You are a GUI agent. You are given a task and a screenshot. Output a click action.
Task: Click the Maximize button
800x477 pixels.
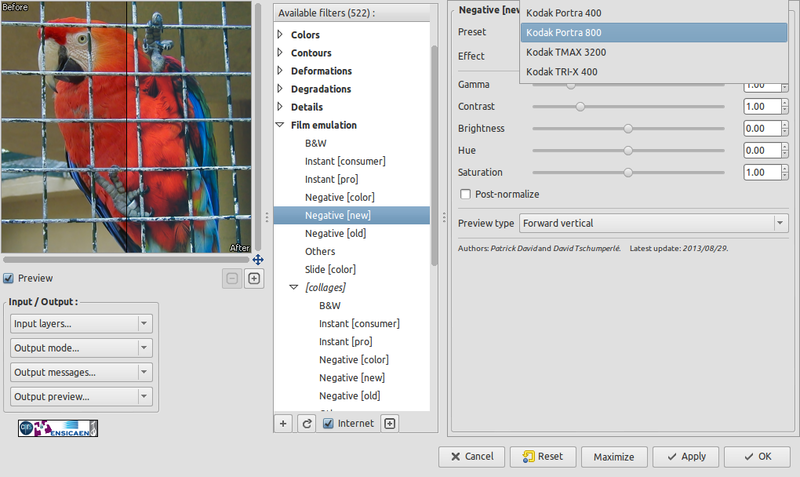614,456
